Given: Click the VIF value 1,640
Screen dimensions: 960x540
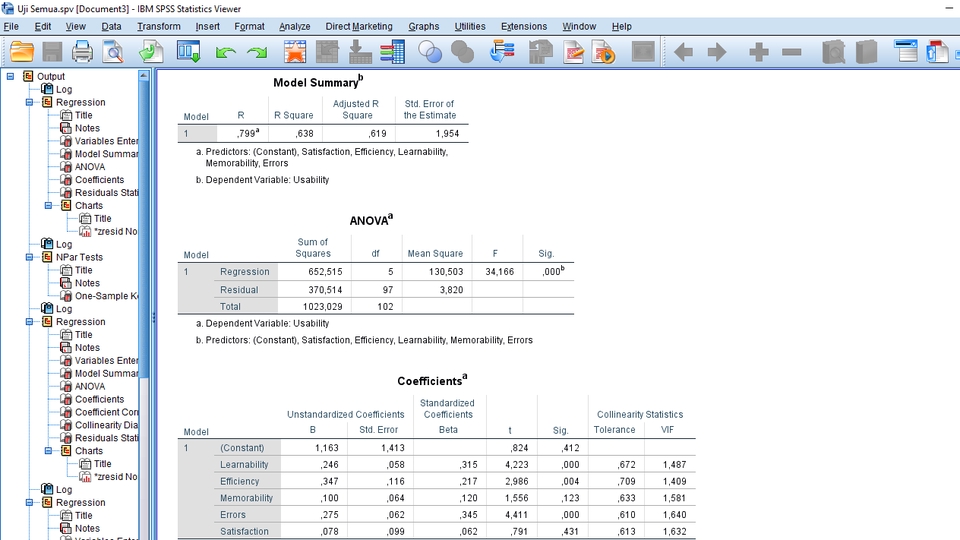Looking at the screenshot, I should [674, 515].
